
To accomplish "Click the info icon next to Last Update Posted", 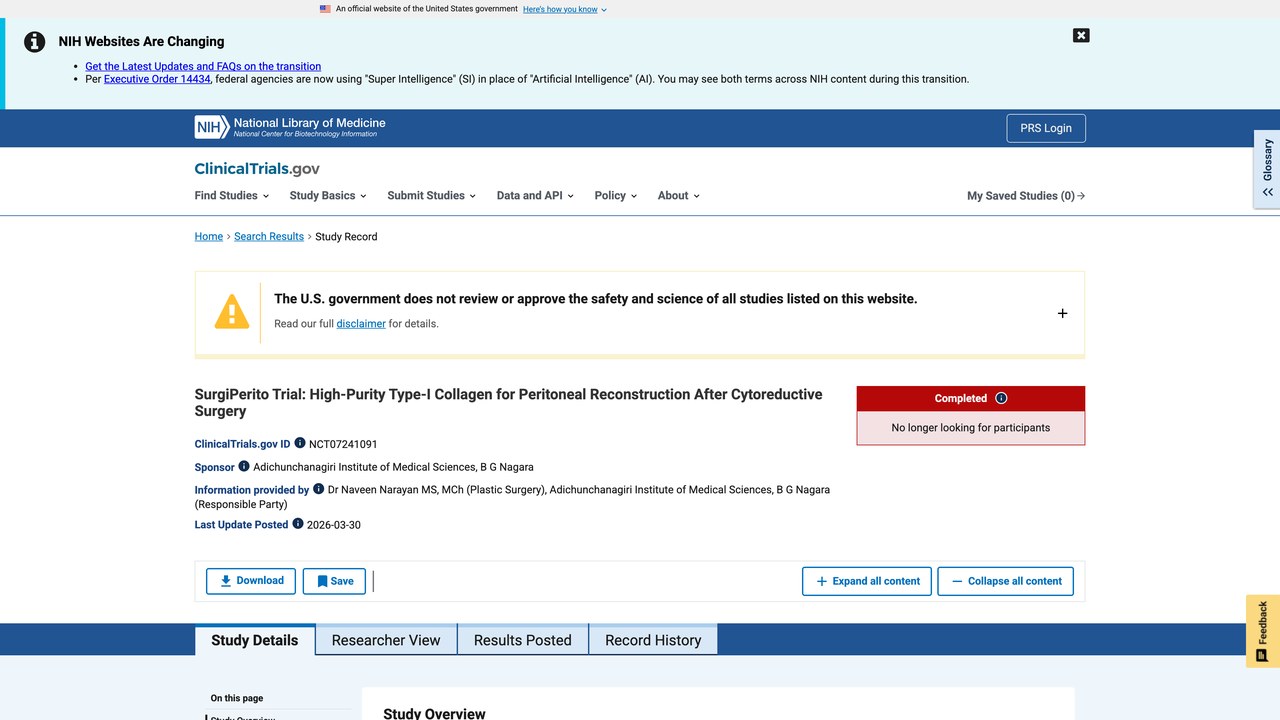I will coord(298,523).
